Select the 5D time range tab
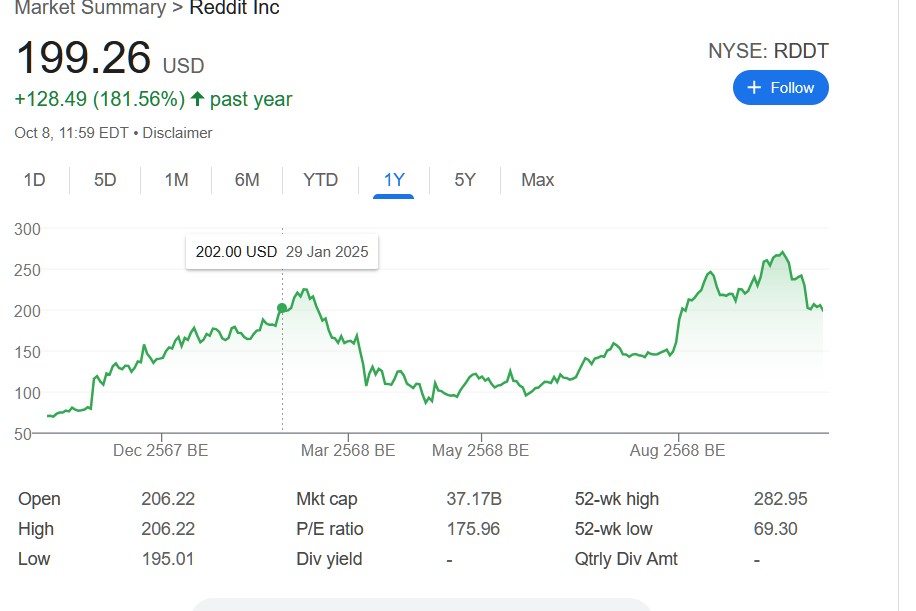This screenshot has width=916, height=611. tap(105, 179)
